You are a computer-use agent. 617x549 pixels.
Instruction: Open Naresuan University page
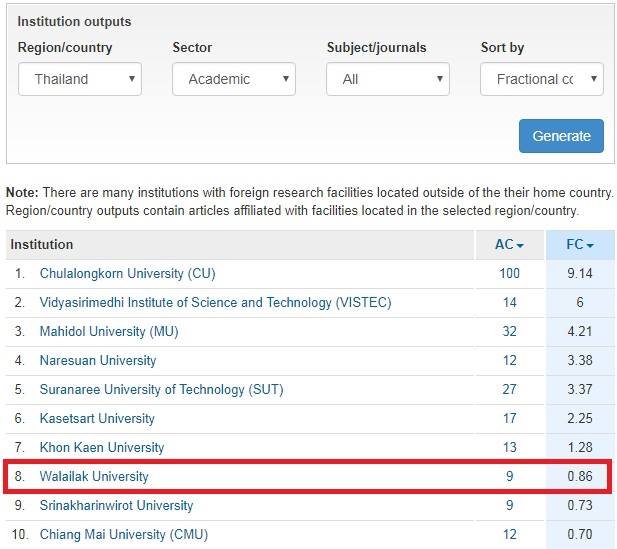[x=98, y=360]
